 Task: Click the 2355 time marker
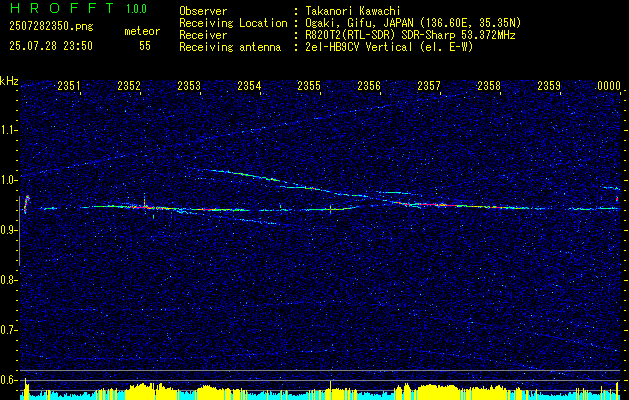(309, 86)
